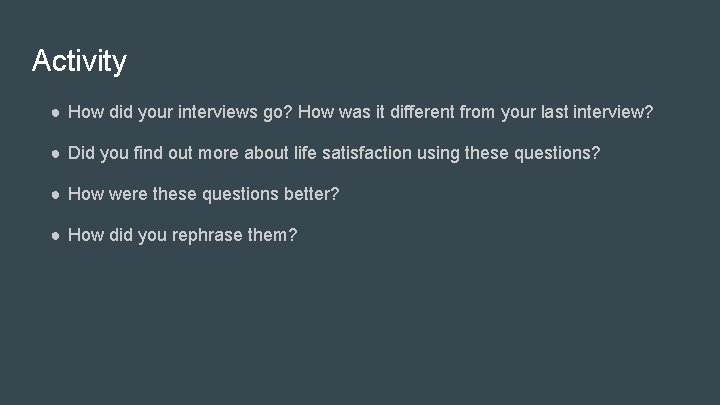The width and height of the screenshot is (720, 405).
Task: Click 'How did you rephrase them?' text
Action: pos(182,235)
